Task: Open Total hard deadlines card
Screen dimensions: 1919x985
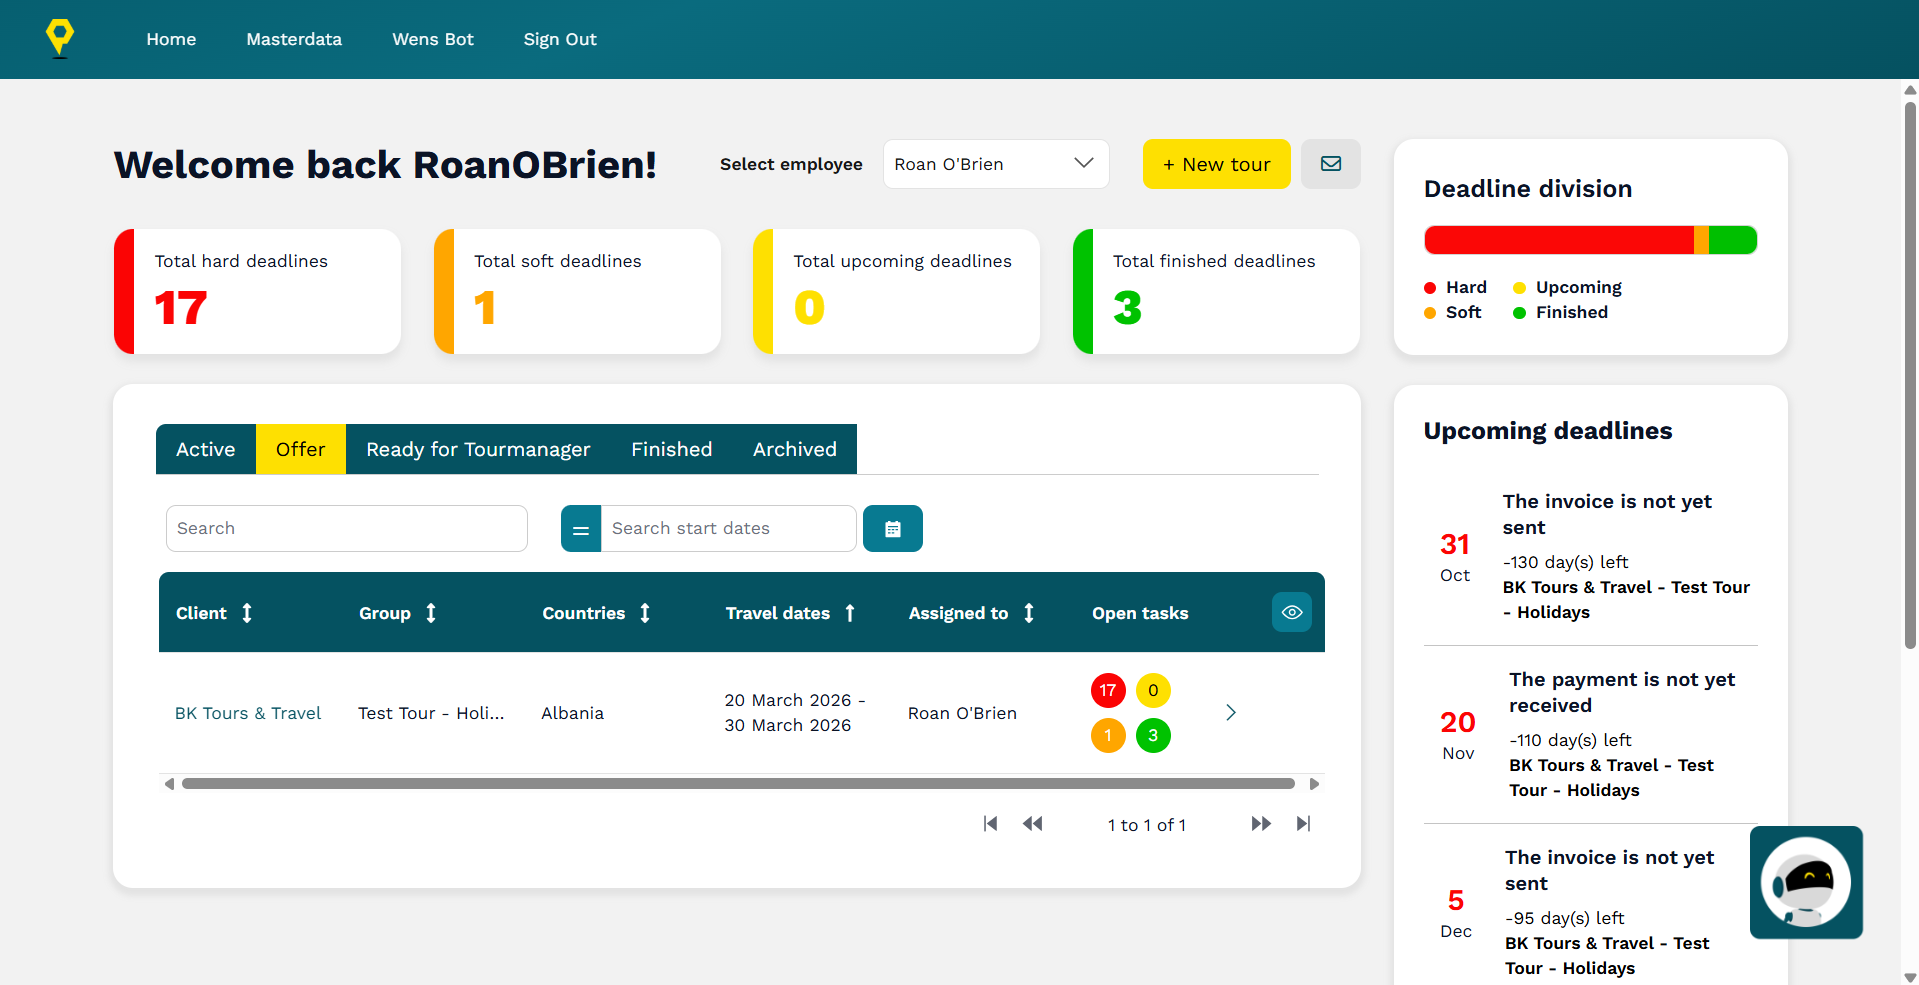Action: 258,291
